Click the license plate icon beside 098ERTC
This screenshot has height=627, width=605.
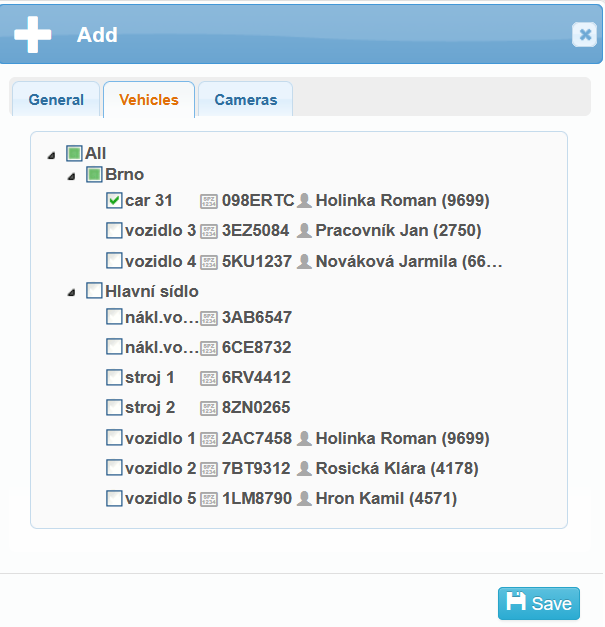209,201
